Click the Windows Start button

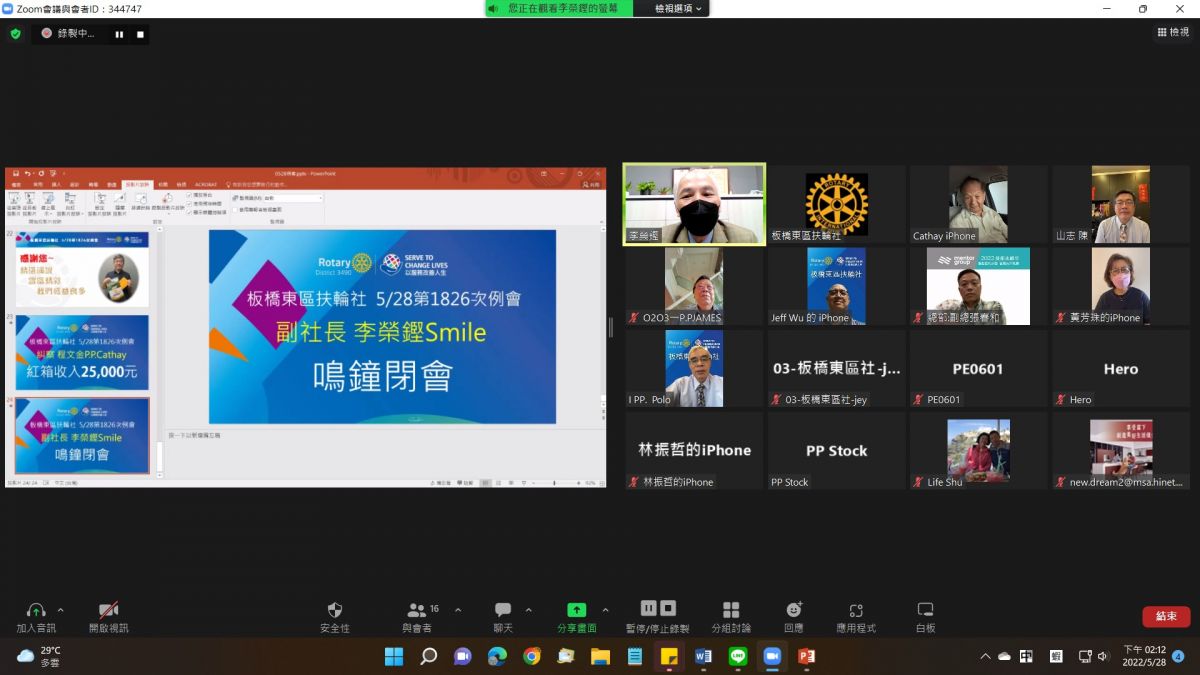[x=394, y=656]
